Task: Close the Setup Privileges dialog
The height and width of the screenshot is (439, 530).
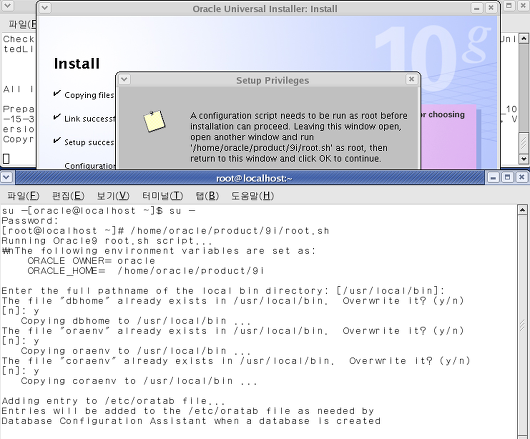Action: [x=411, y=79]
